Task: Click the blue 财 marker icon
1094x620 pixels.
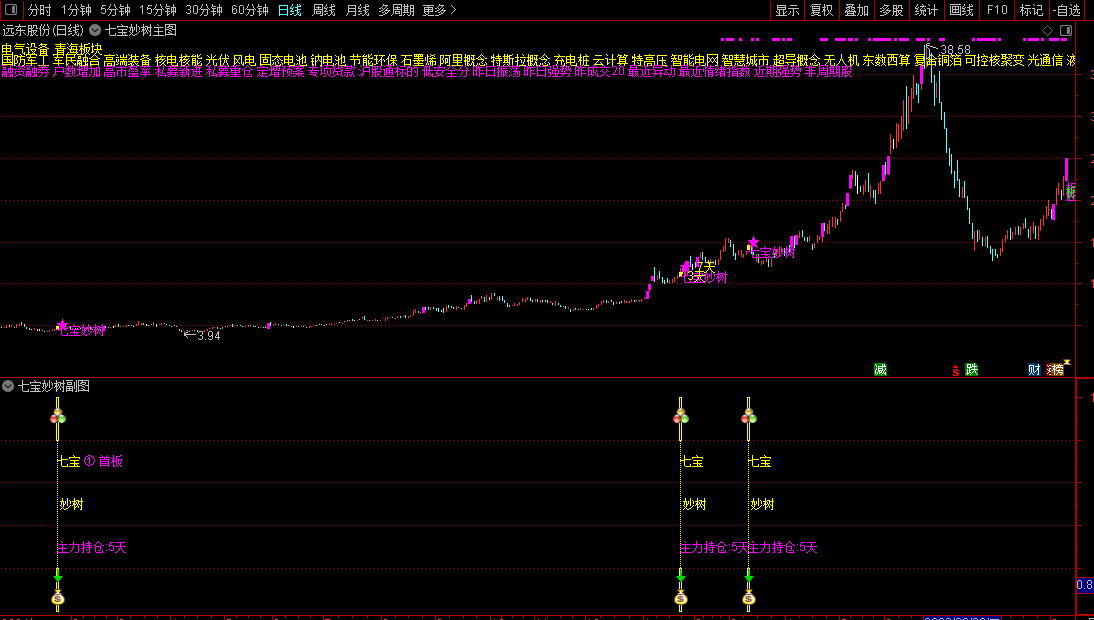Action: point(1034,370)
